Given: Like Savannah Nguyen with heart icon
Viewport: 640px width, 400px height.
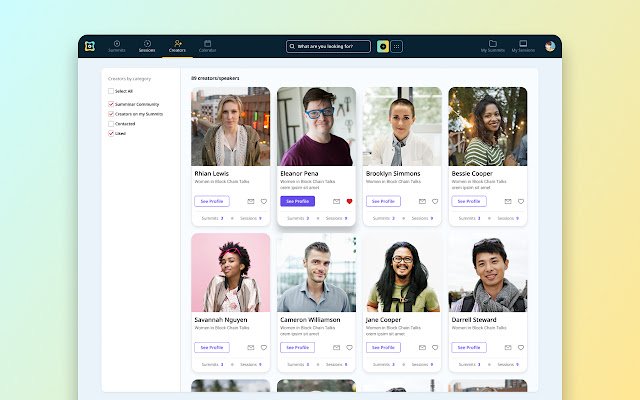Looking at the screenshot, I should (264, 347).
